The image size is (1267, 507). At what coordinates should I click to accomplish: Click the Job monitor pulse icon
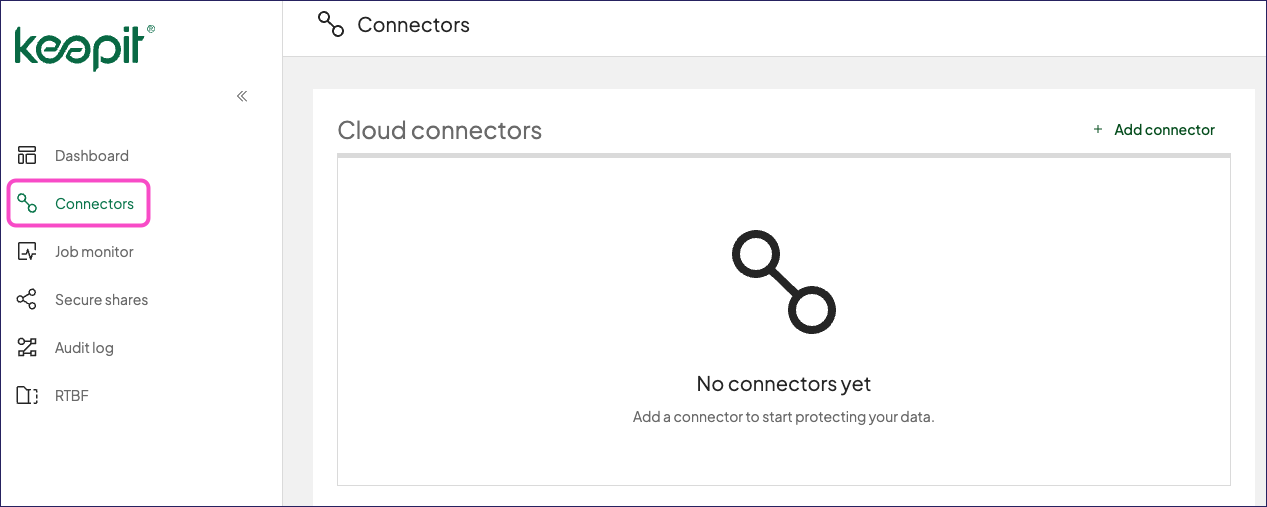click(x=27, y=252)
